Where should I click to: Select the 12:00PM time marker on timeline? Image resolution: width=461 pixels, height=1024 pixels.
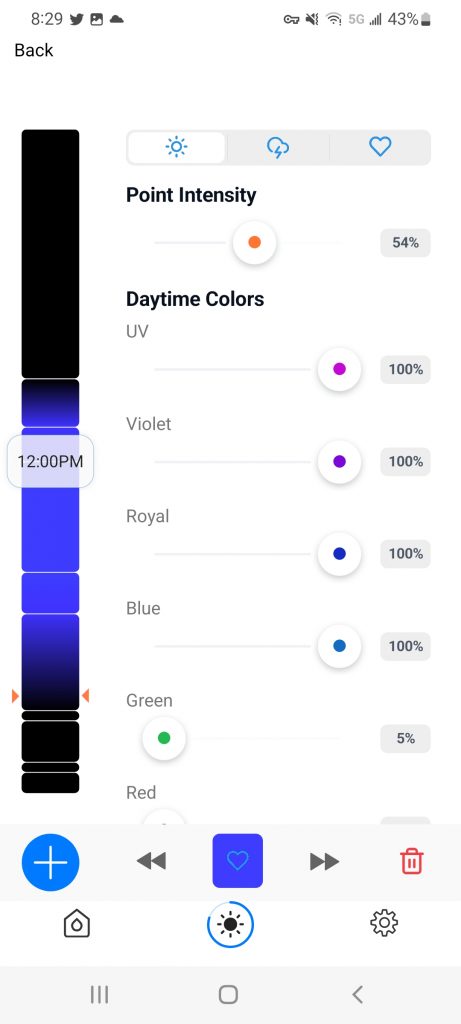50,462
